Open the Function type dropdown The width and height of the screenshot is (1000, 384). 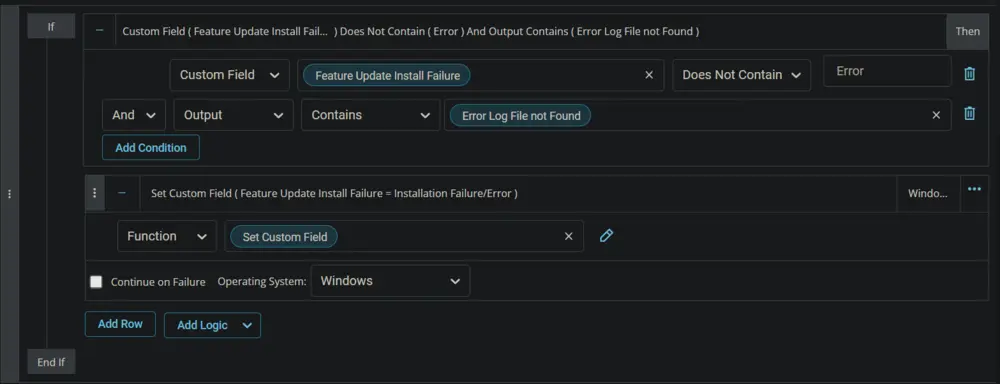167,237
